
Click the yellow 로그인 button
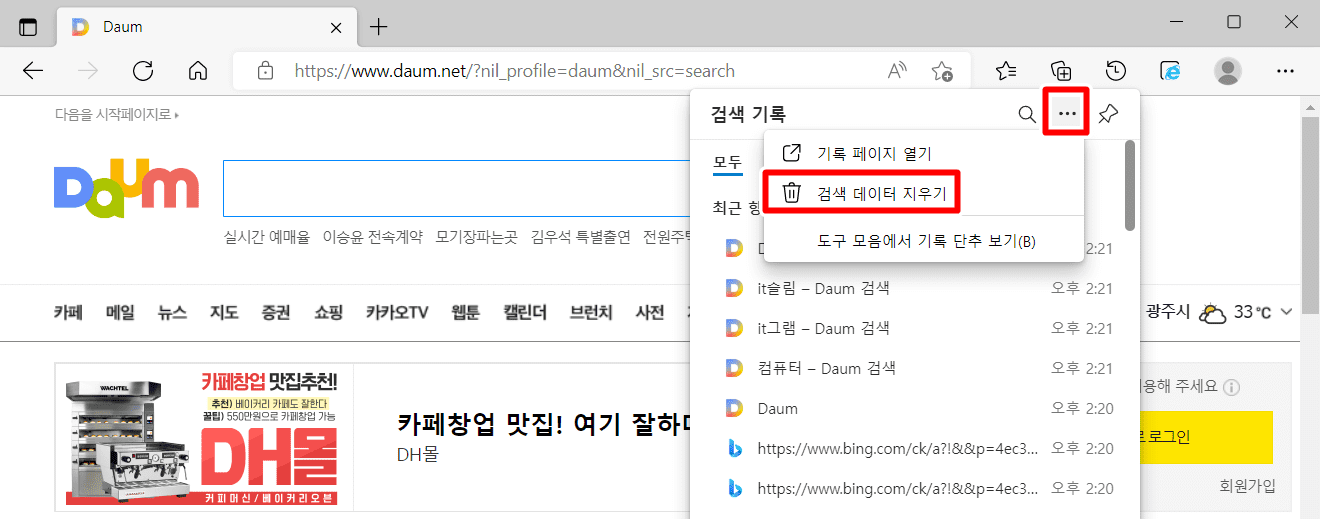[1206, 438]
